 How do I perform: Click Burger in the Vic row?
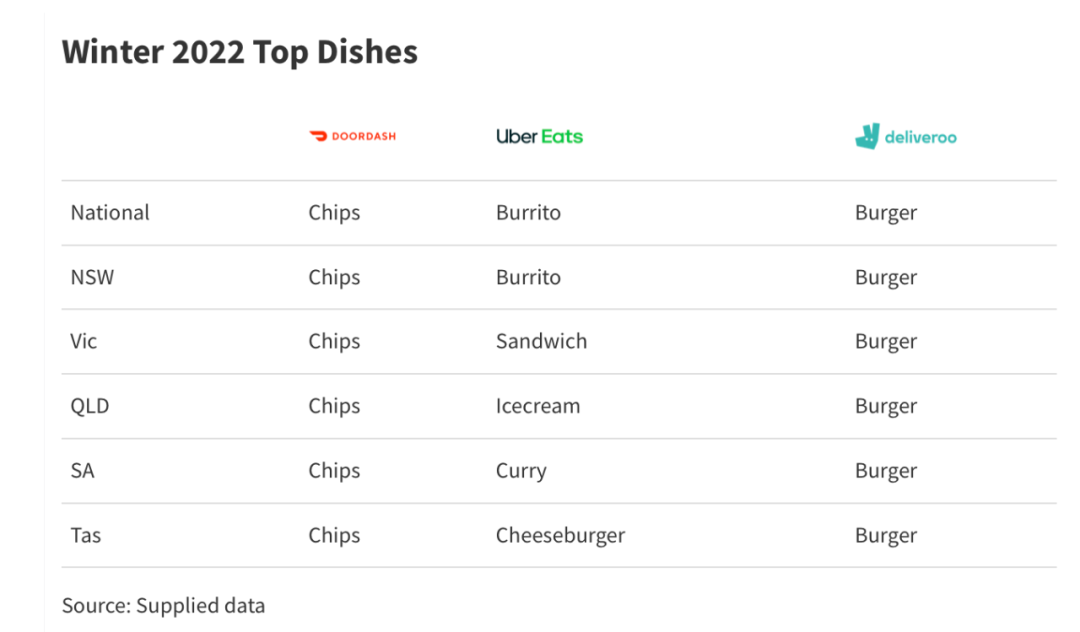point(886,342)
